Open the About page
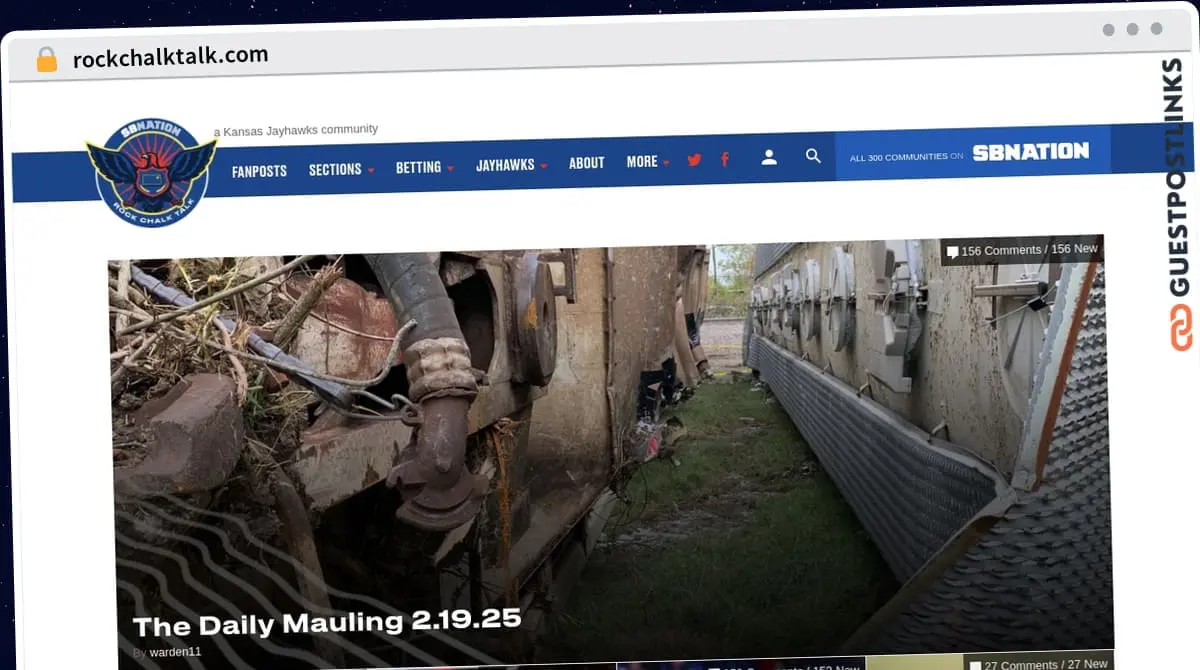The height and width of the screenshot is (670, 1200). (587, 163)
